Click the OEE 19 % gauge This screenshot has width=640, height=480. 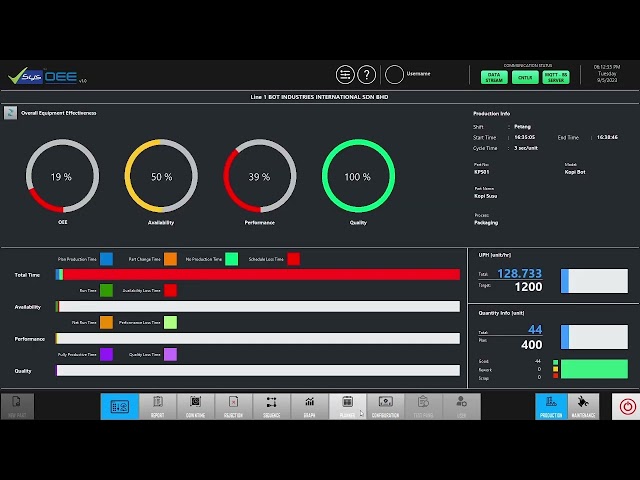point(62,176)
